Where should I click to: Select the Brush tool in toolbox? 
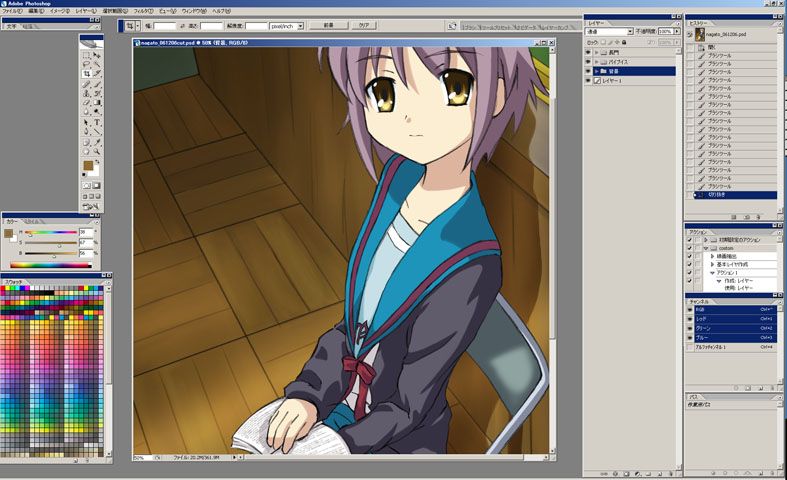[x=97, y=84]
